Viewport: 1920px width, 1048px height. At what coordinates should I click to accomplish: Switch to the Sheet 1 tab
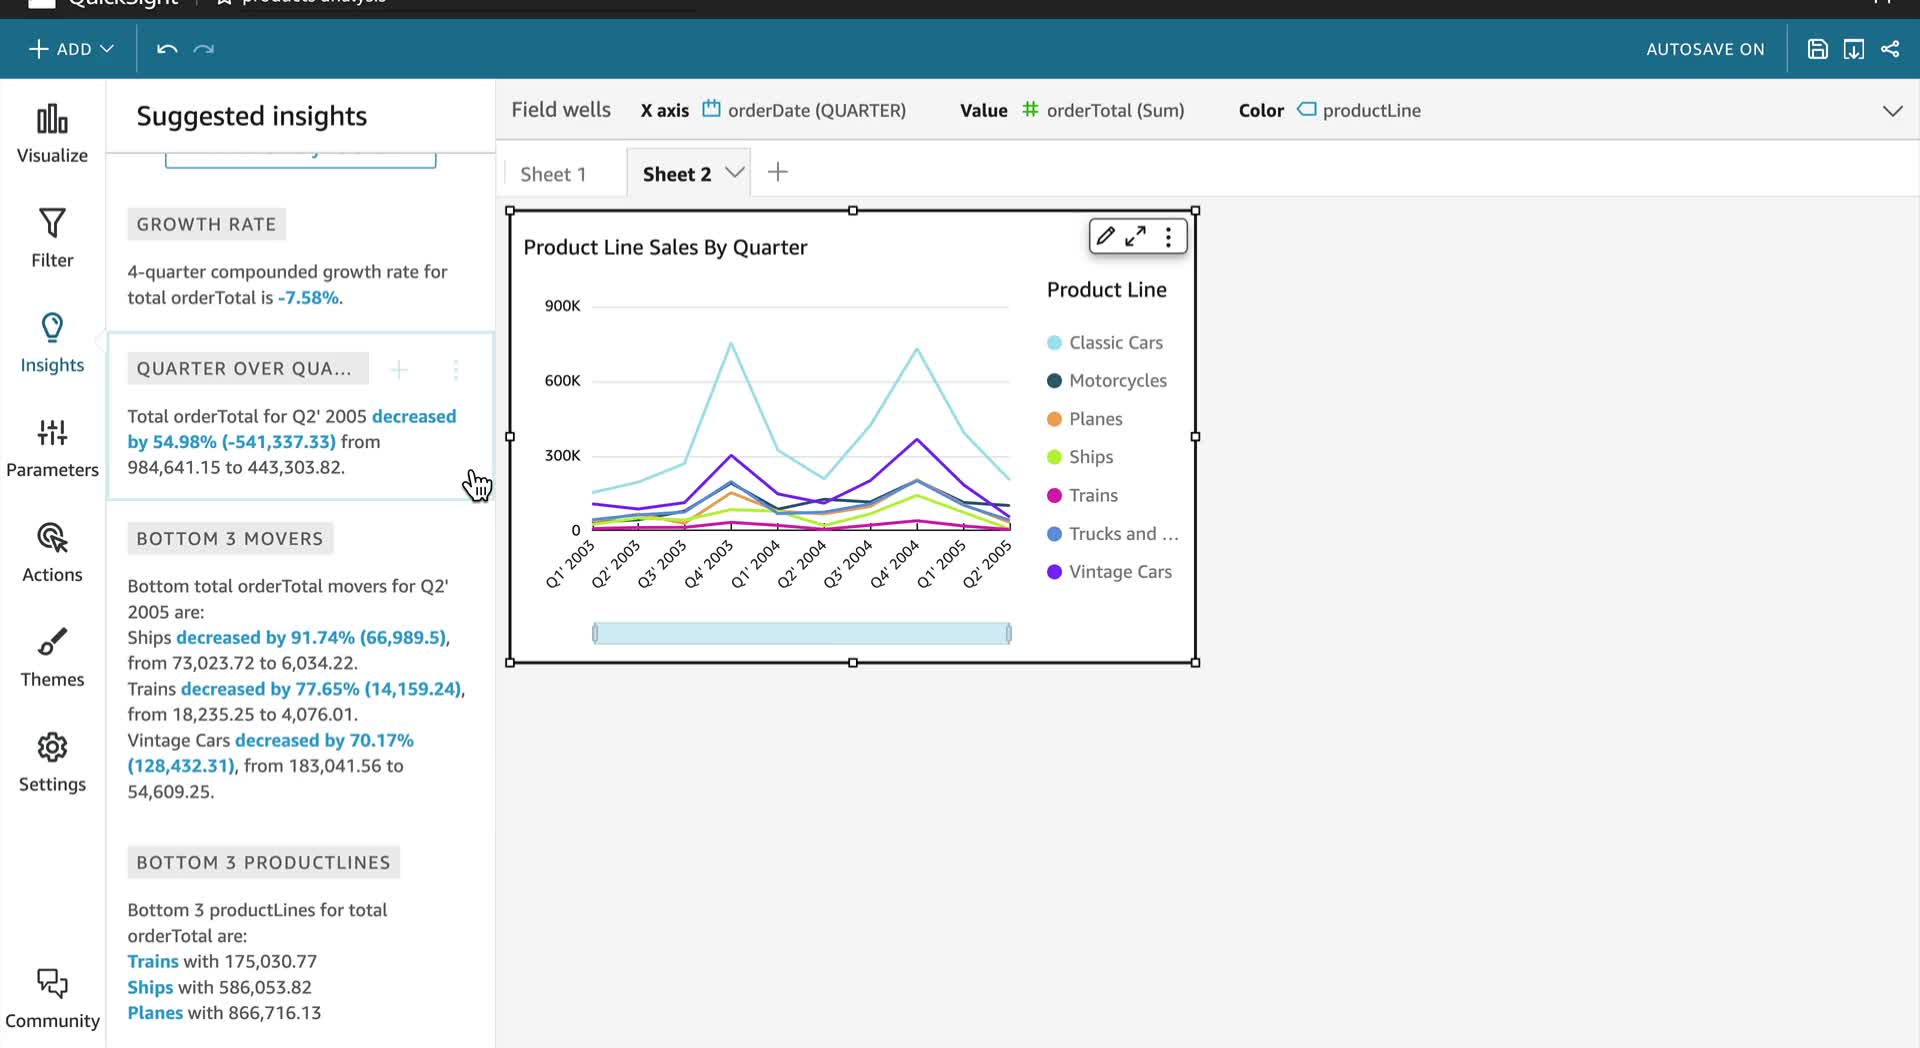(553, 174)
